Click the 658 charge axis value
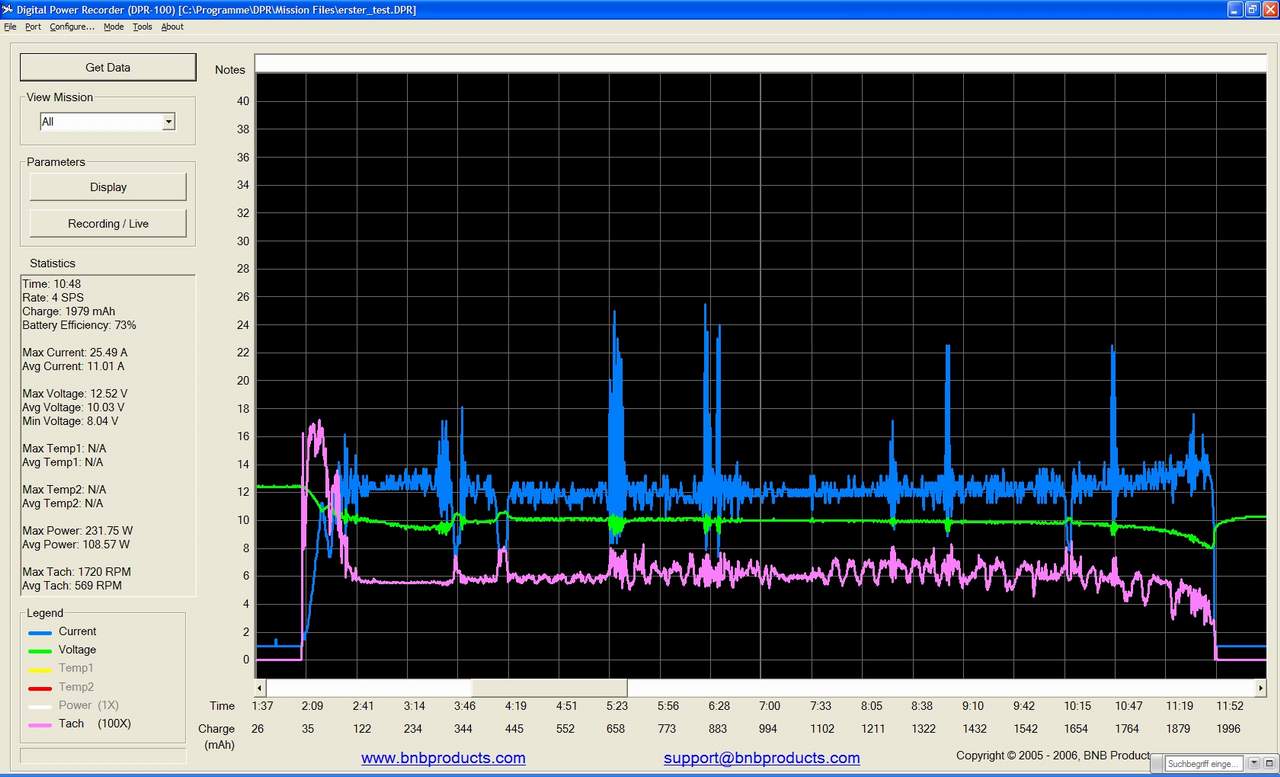1280x777 pixels. coord(616,729)
